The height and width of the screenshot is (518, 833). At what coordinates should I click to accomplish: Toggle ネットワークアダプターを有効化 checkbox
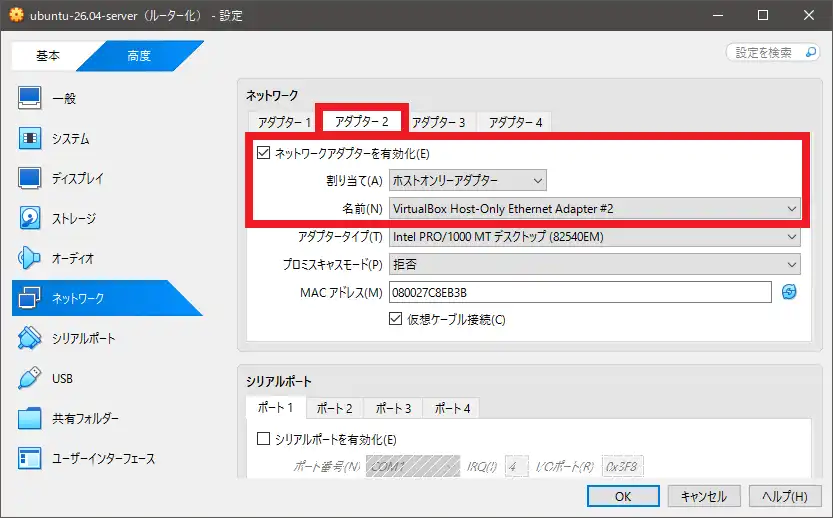pyautogui.click(x=264, y=153)
